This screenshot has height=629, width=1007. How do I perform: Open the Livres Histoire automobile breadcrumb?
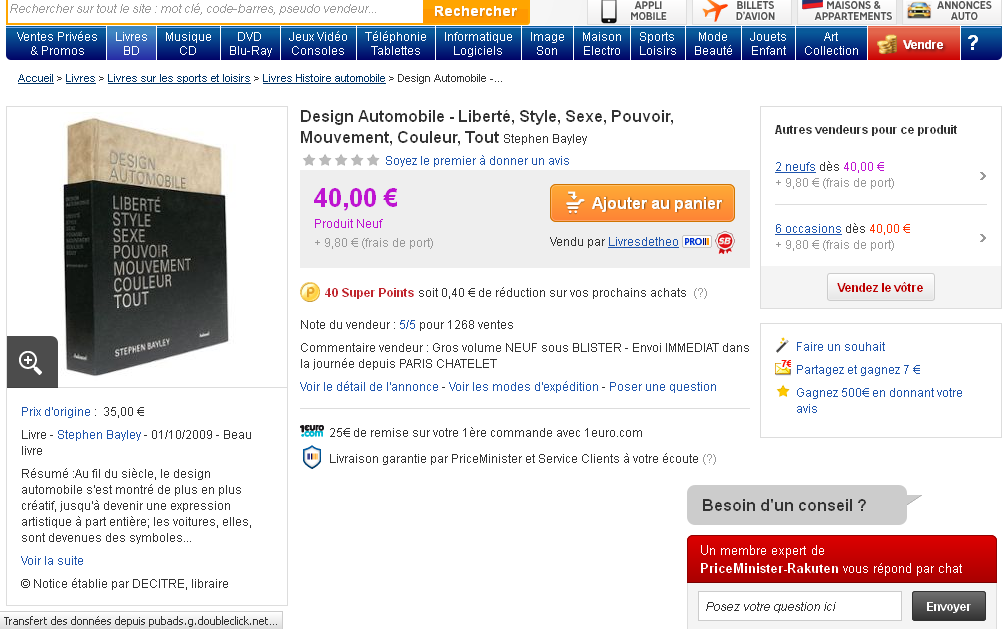pos(323,78)
